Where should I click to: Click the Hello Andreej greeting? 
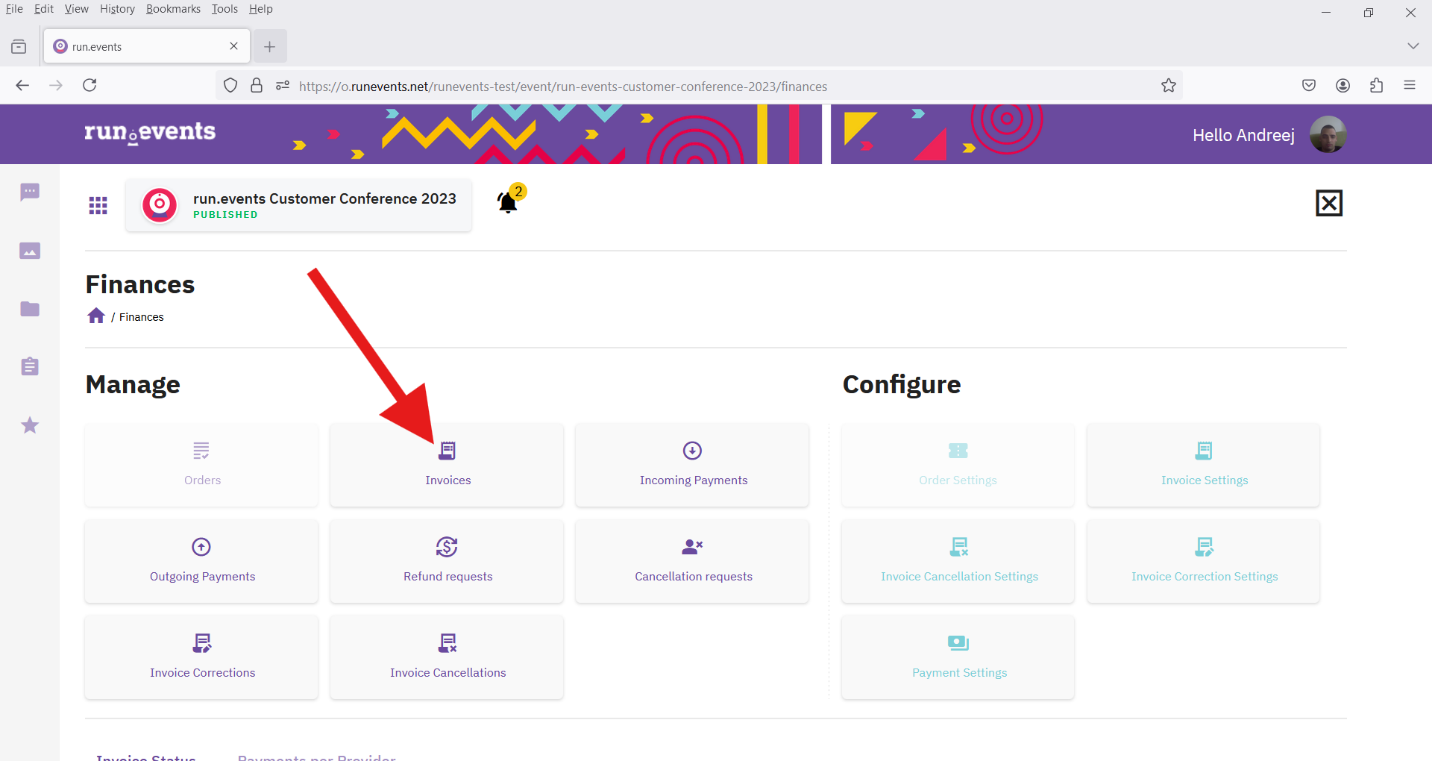(x=1244, y=135)
